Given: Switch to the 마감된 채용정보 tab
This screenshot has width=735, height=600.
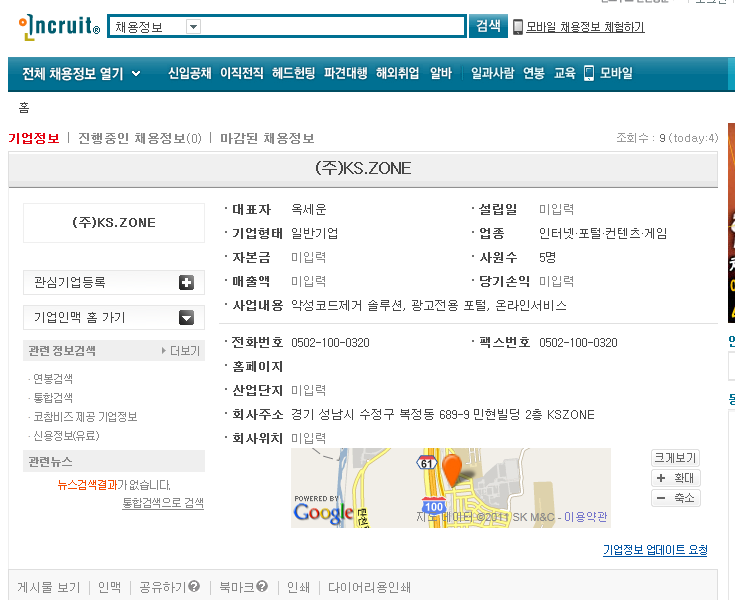Looking at the screenshot, I should pos(267,138).
